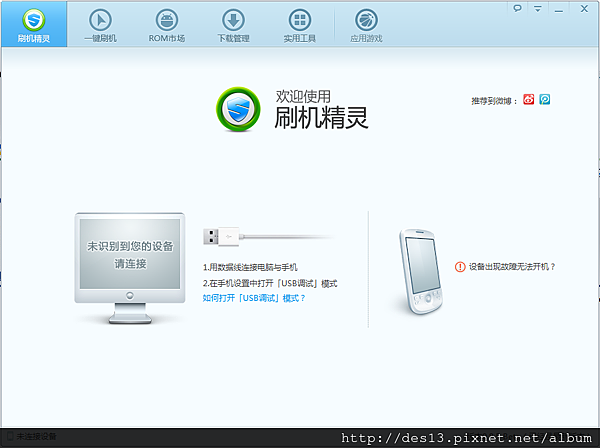
Task: Open the title bar dropdown menu arrow
Action: (538, 9)
